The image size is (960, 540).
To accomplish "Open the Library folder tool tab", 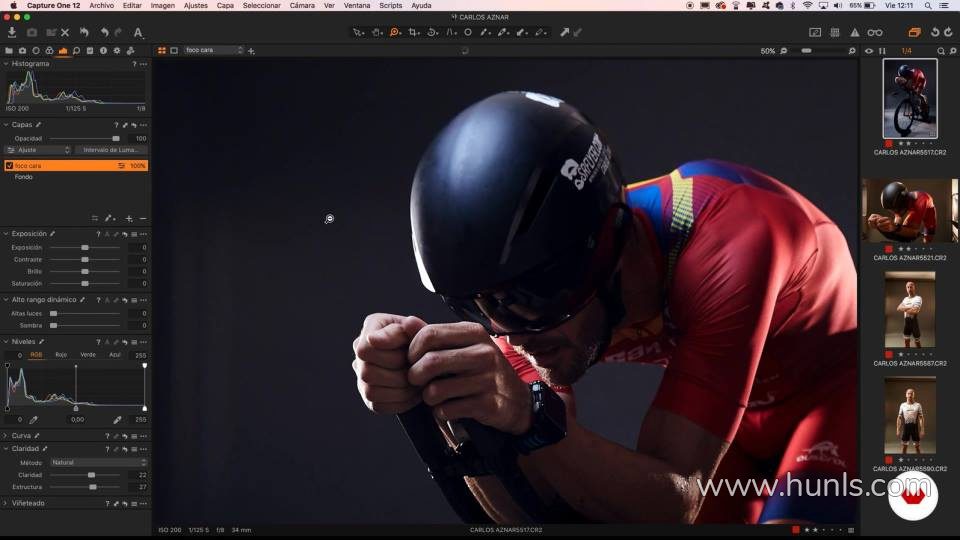I will pos(9,51).
